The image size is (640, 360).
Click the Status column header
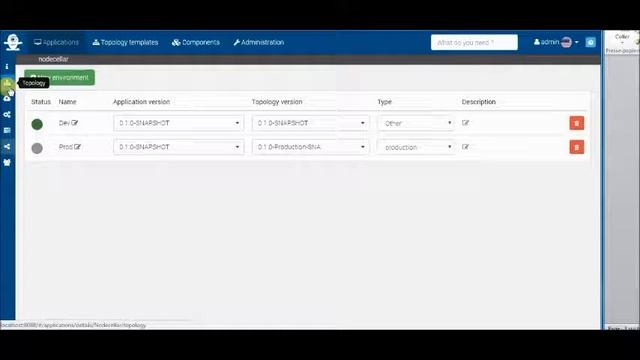(x=41, y=102)
